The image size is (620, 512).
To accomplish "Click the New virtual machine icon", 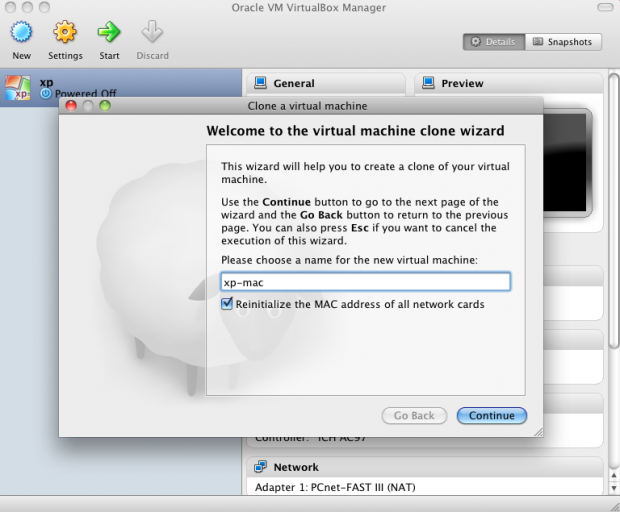I will [x=21, y=32].
